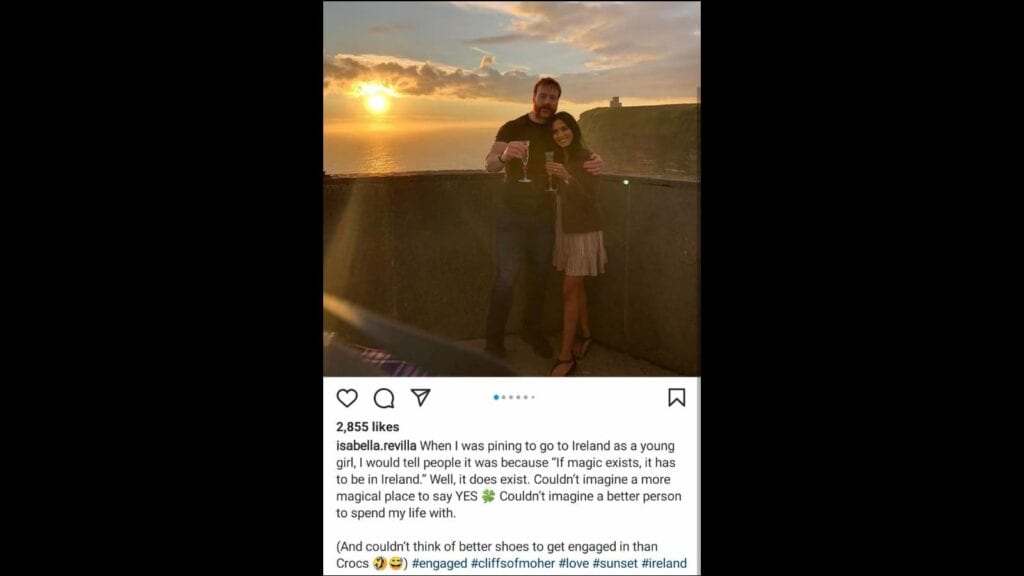This screenshot has height=576, width=1024.
Task: Save the post with the bookmark icon
Action: pyautogui.click(x=677, y=398)
